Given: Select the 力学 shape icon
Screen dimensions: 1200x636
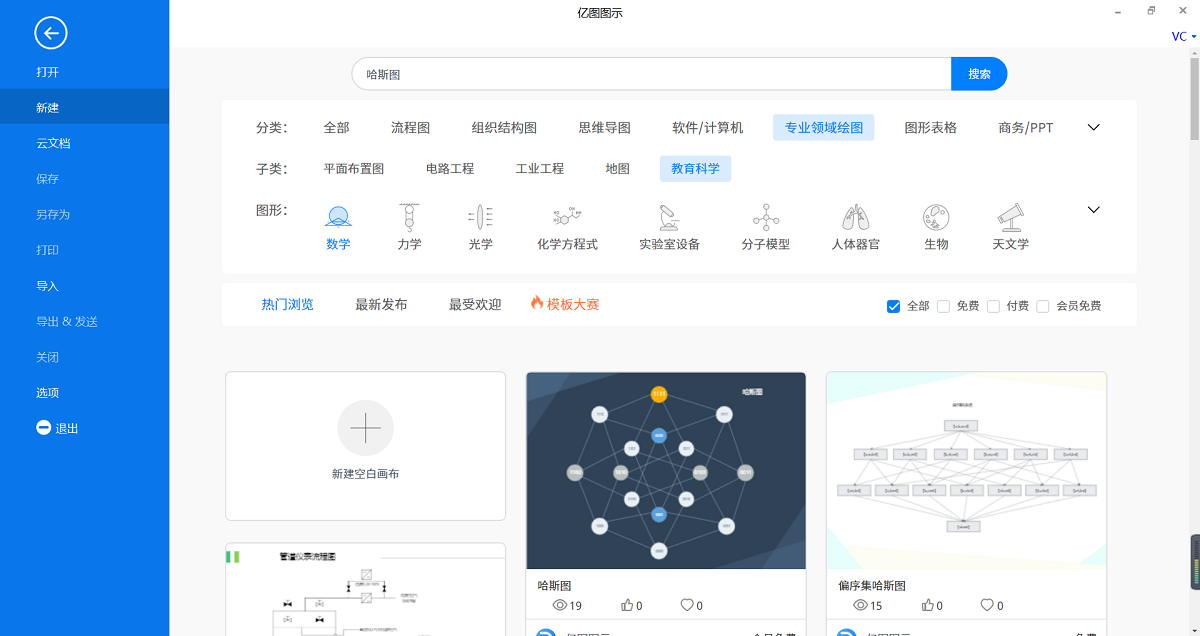Looking at the screenshot, I should click(408, 215).
